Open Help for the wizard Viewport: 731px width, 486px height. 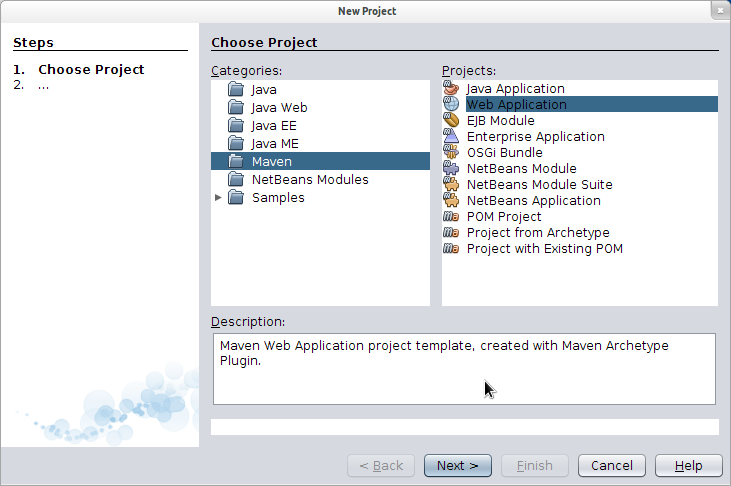click(x=689, y=465)
